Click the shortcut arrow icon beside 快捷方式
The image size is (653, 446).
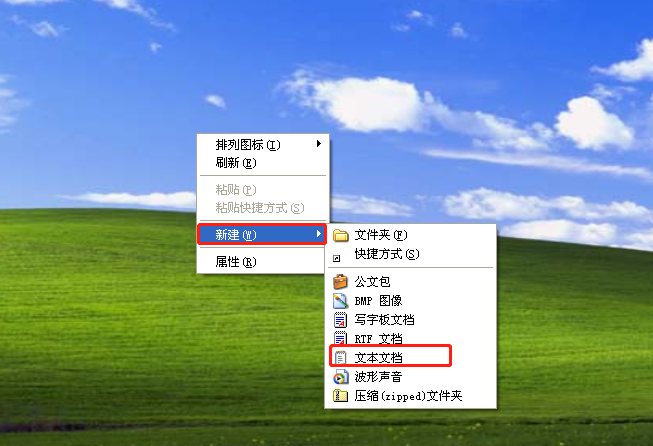coord(337,259)
